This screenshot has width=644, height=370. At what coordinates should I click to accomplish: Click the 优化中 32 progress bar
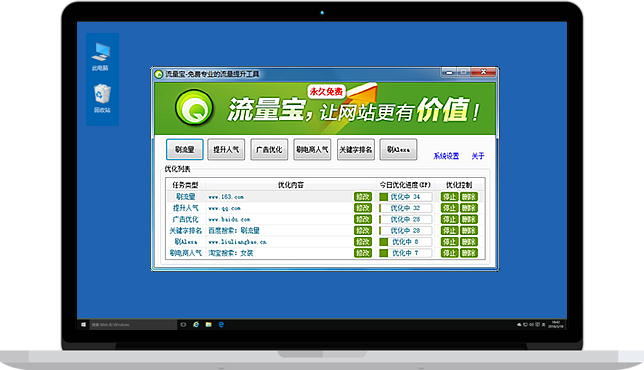coord(405,208)
